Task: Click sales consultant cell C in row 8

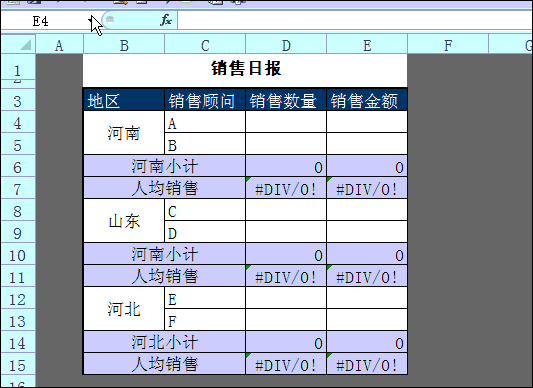Action: (205, 210)
